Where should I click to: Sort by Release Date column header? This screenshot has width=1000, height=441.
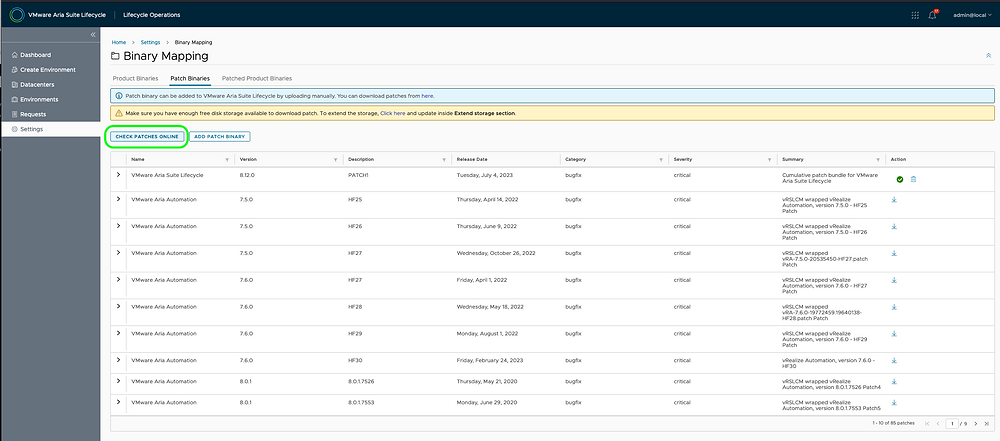click(x=472, y=160)
